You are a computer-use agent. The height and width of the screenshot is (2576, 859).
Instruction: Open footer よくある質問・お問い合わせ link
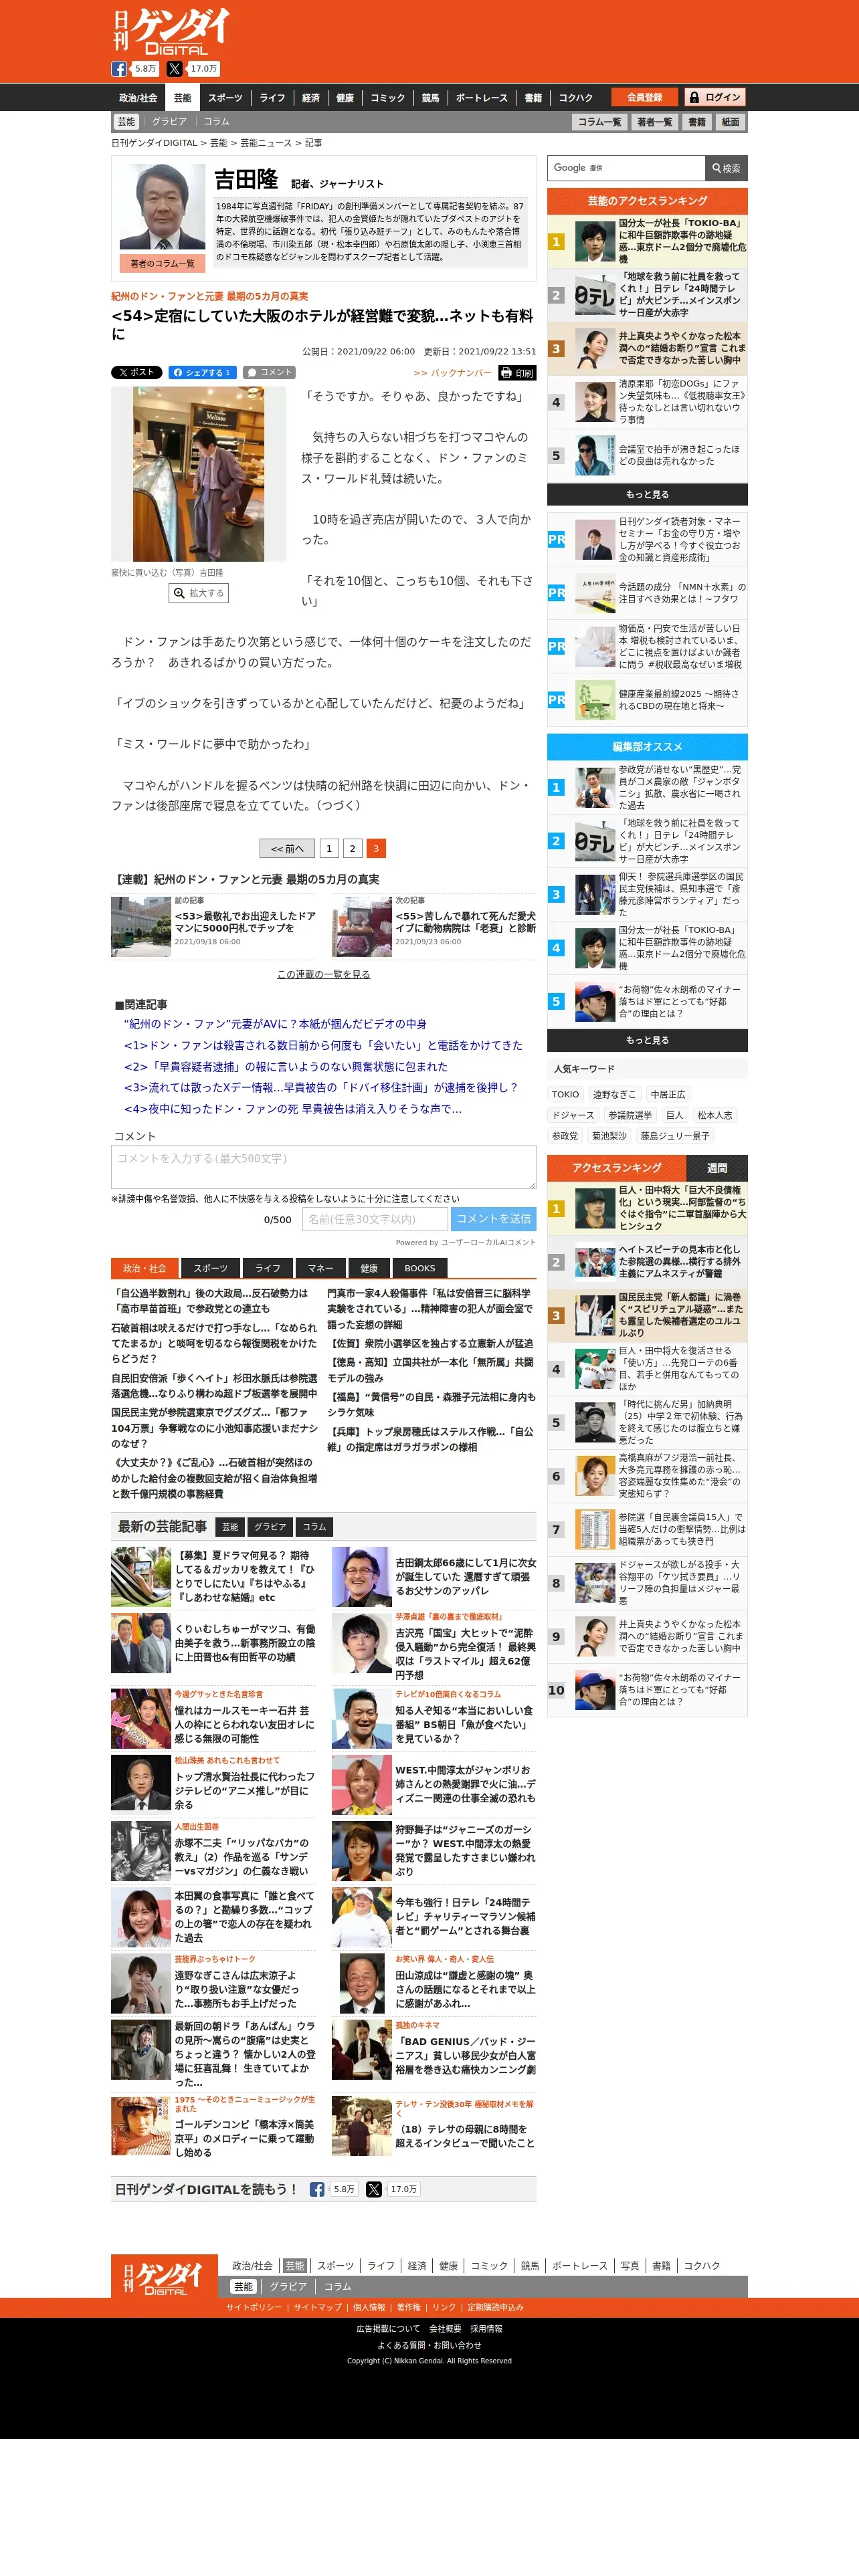pos(429,2345)
